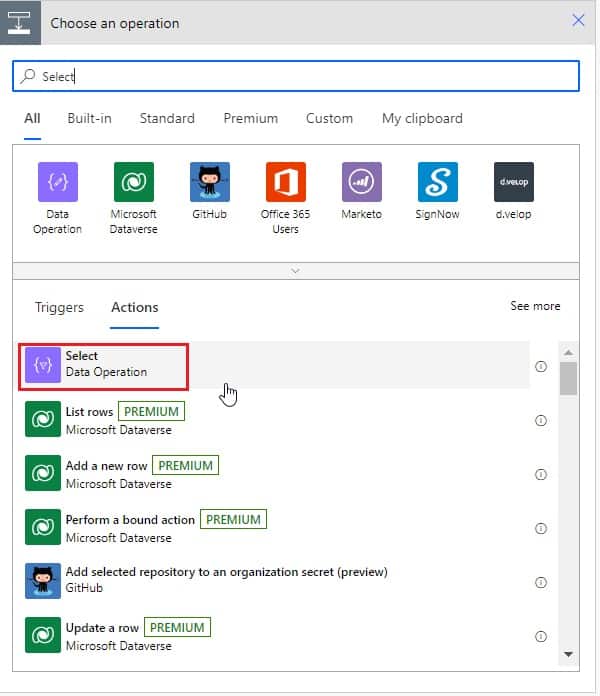Screen dimensions: 600x696
Task: Expand the connectors list with the chevron
Action: tap(296, 271)
